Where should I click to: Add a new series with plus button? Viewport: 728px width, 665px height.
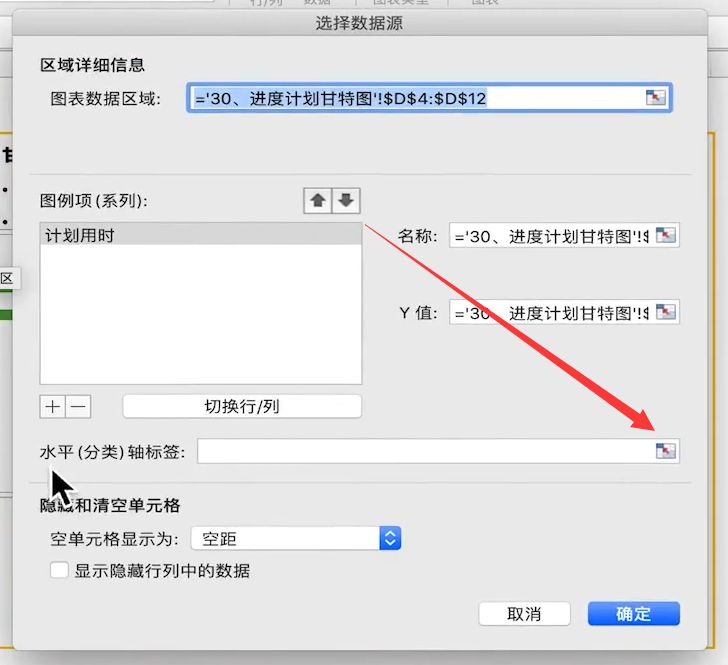(52, 407)
